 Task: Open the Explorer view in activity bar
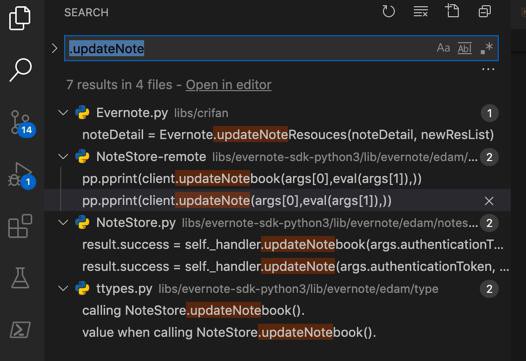pos(19,18)
